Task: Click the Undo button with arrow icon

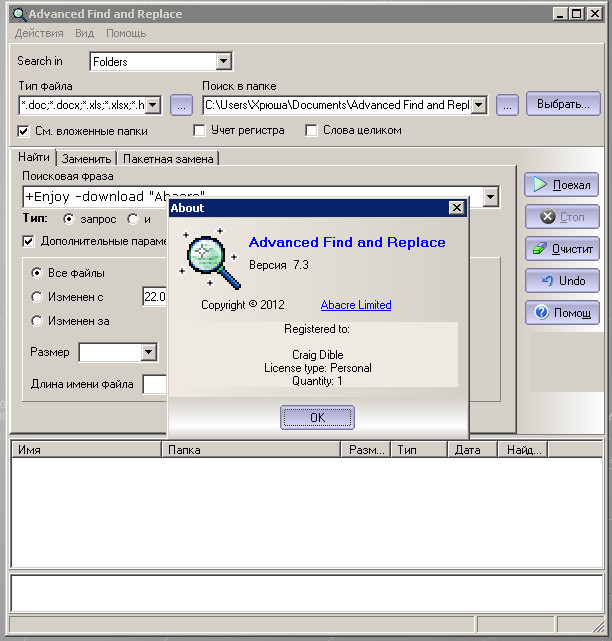Action: click(562, 281)
